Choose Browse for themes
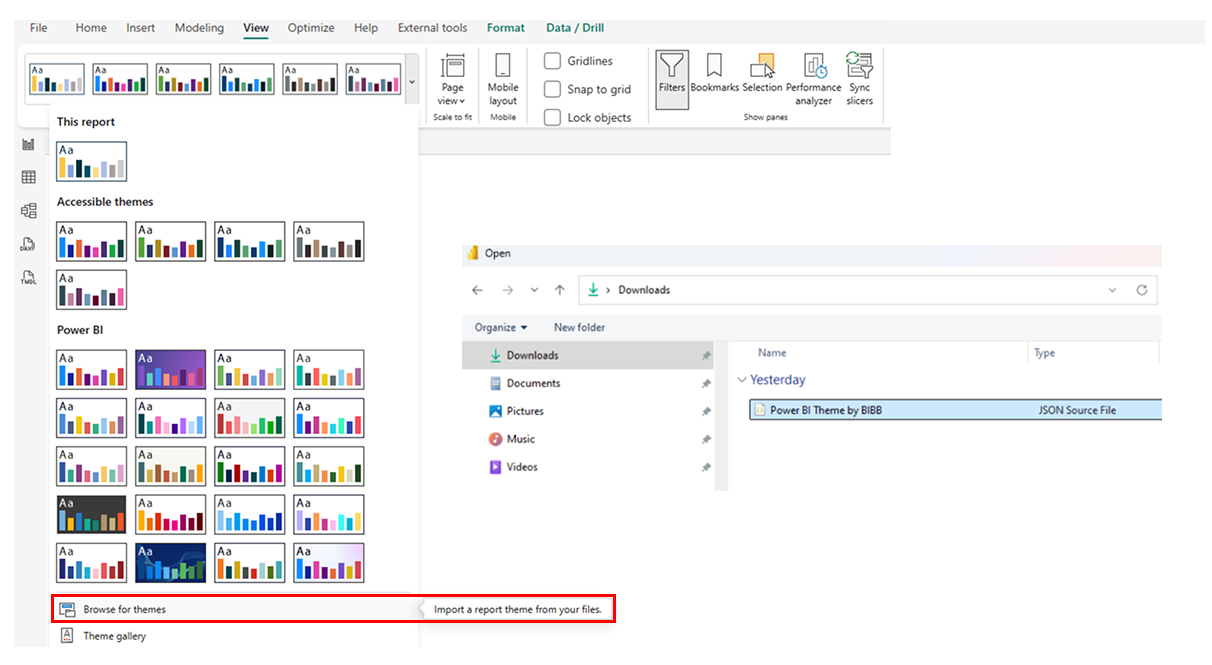This screenshot has height=665, width=1212. click(234, 609)
